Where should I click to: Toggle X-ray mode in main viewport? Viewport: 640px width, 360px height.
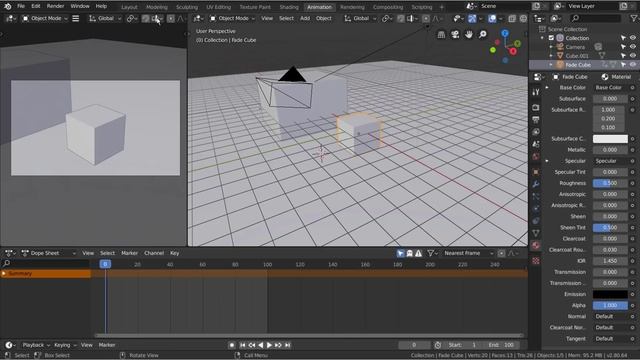512,19
